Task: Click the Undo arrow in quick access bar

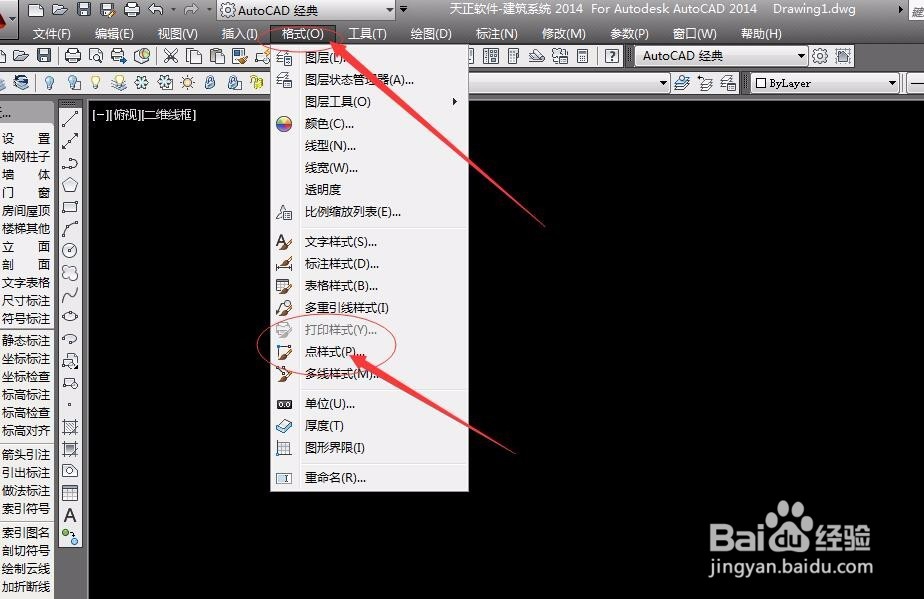Action: coord(156,9)
